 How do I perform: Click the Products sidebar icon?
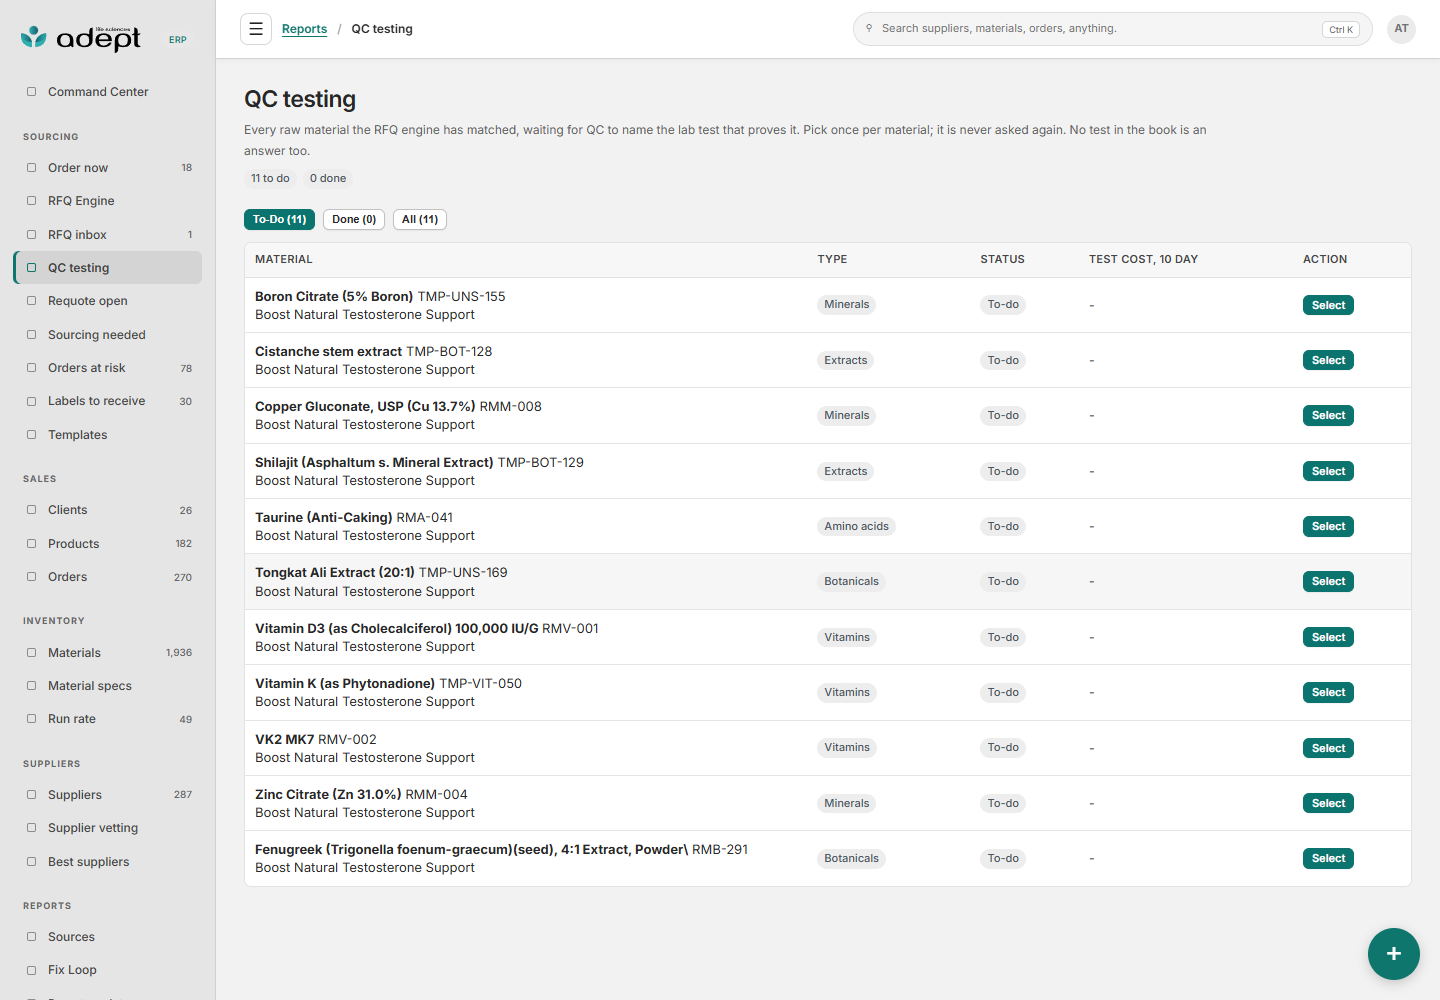[x=31, y=544]
